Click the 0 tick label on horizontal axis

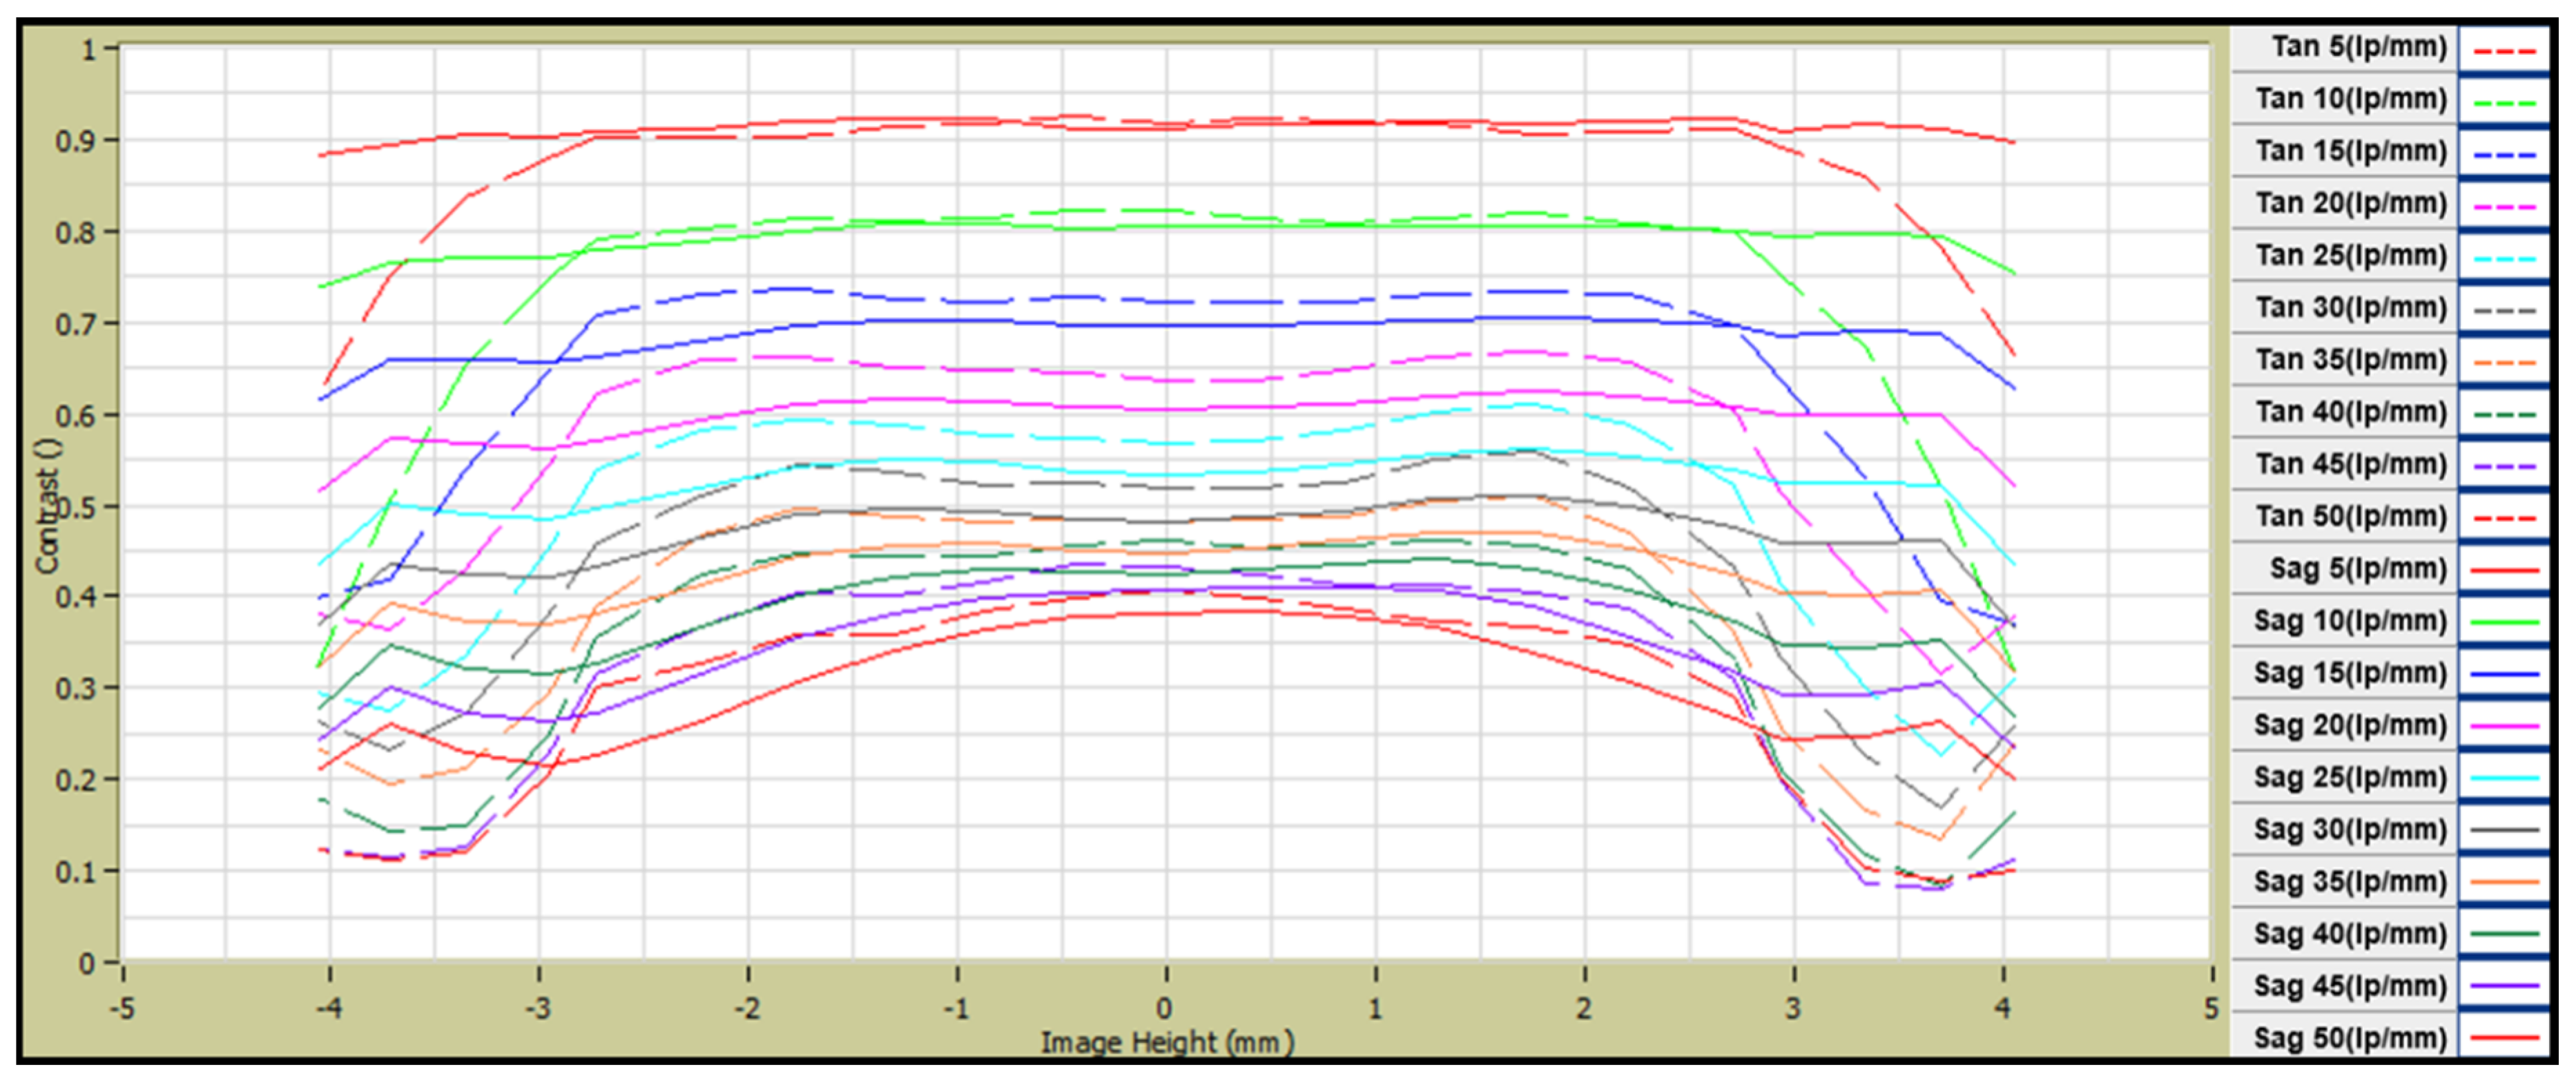pos(1165,1007)
